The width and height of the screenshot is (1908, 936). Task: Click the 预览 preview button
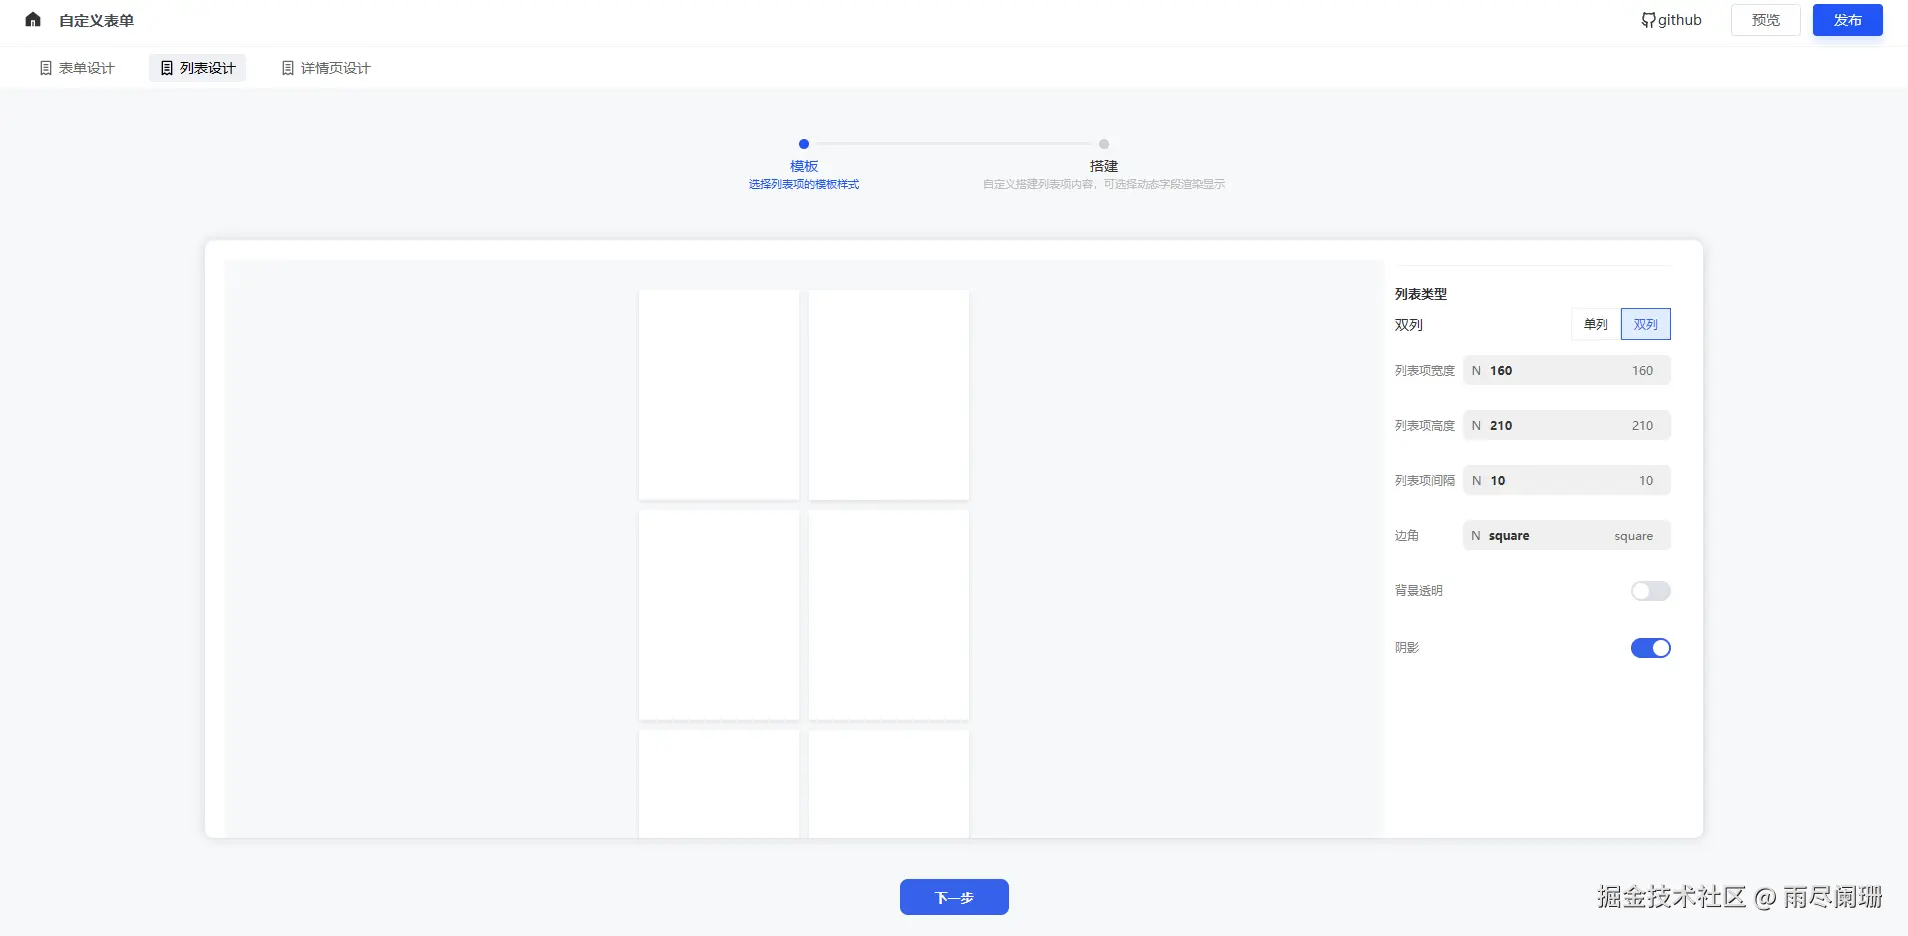coord(1764,19)
